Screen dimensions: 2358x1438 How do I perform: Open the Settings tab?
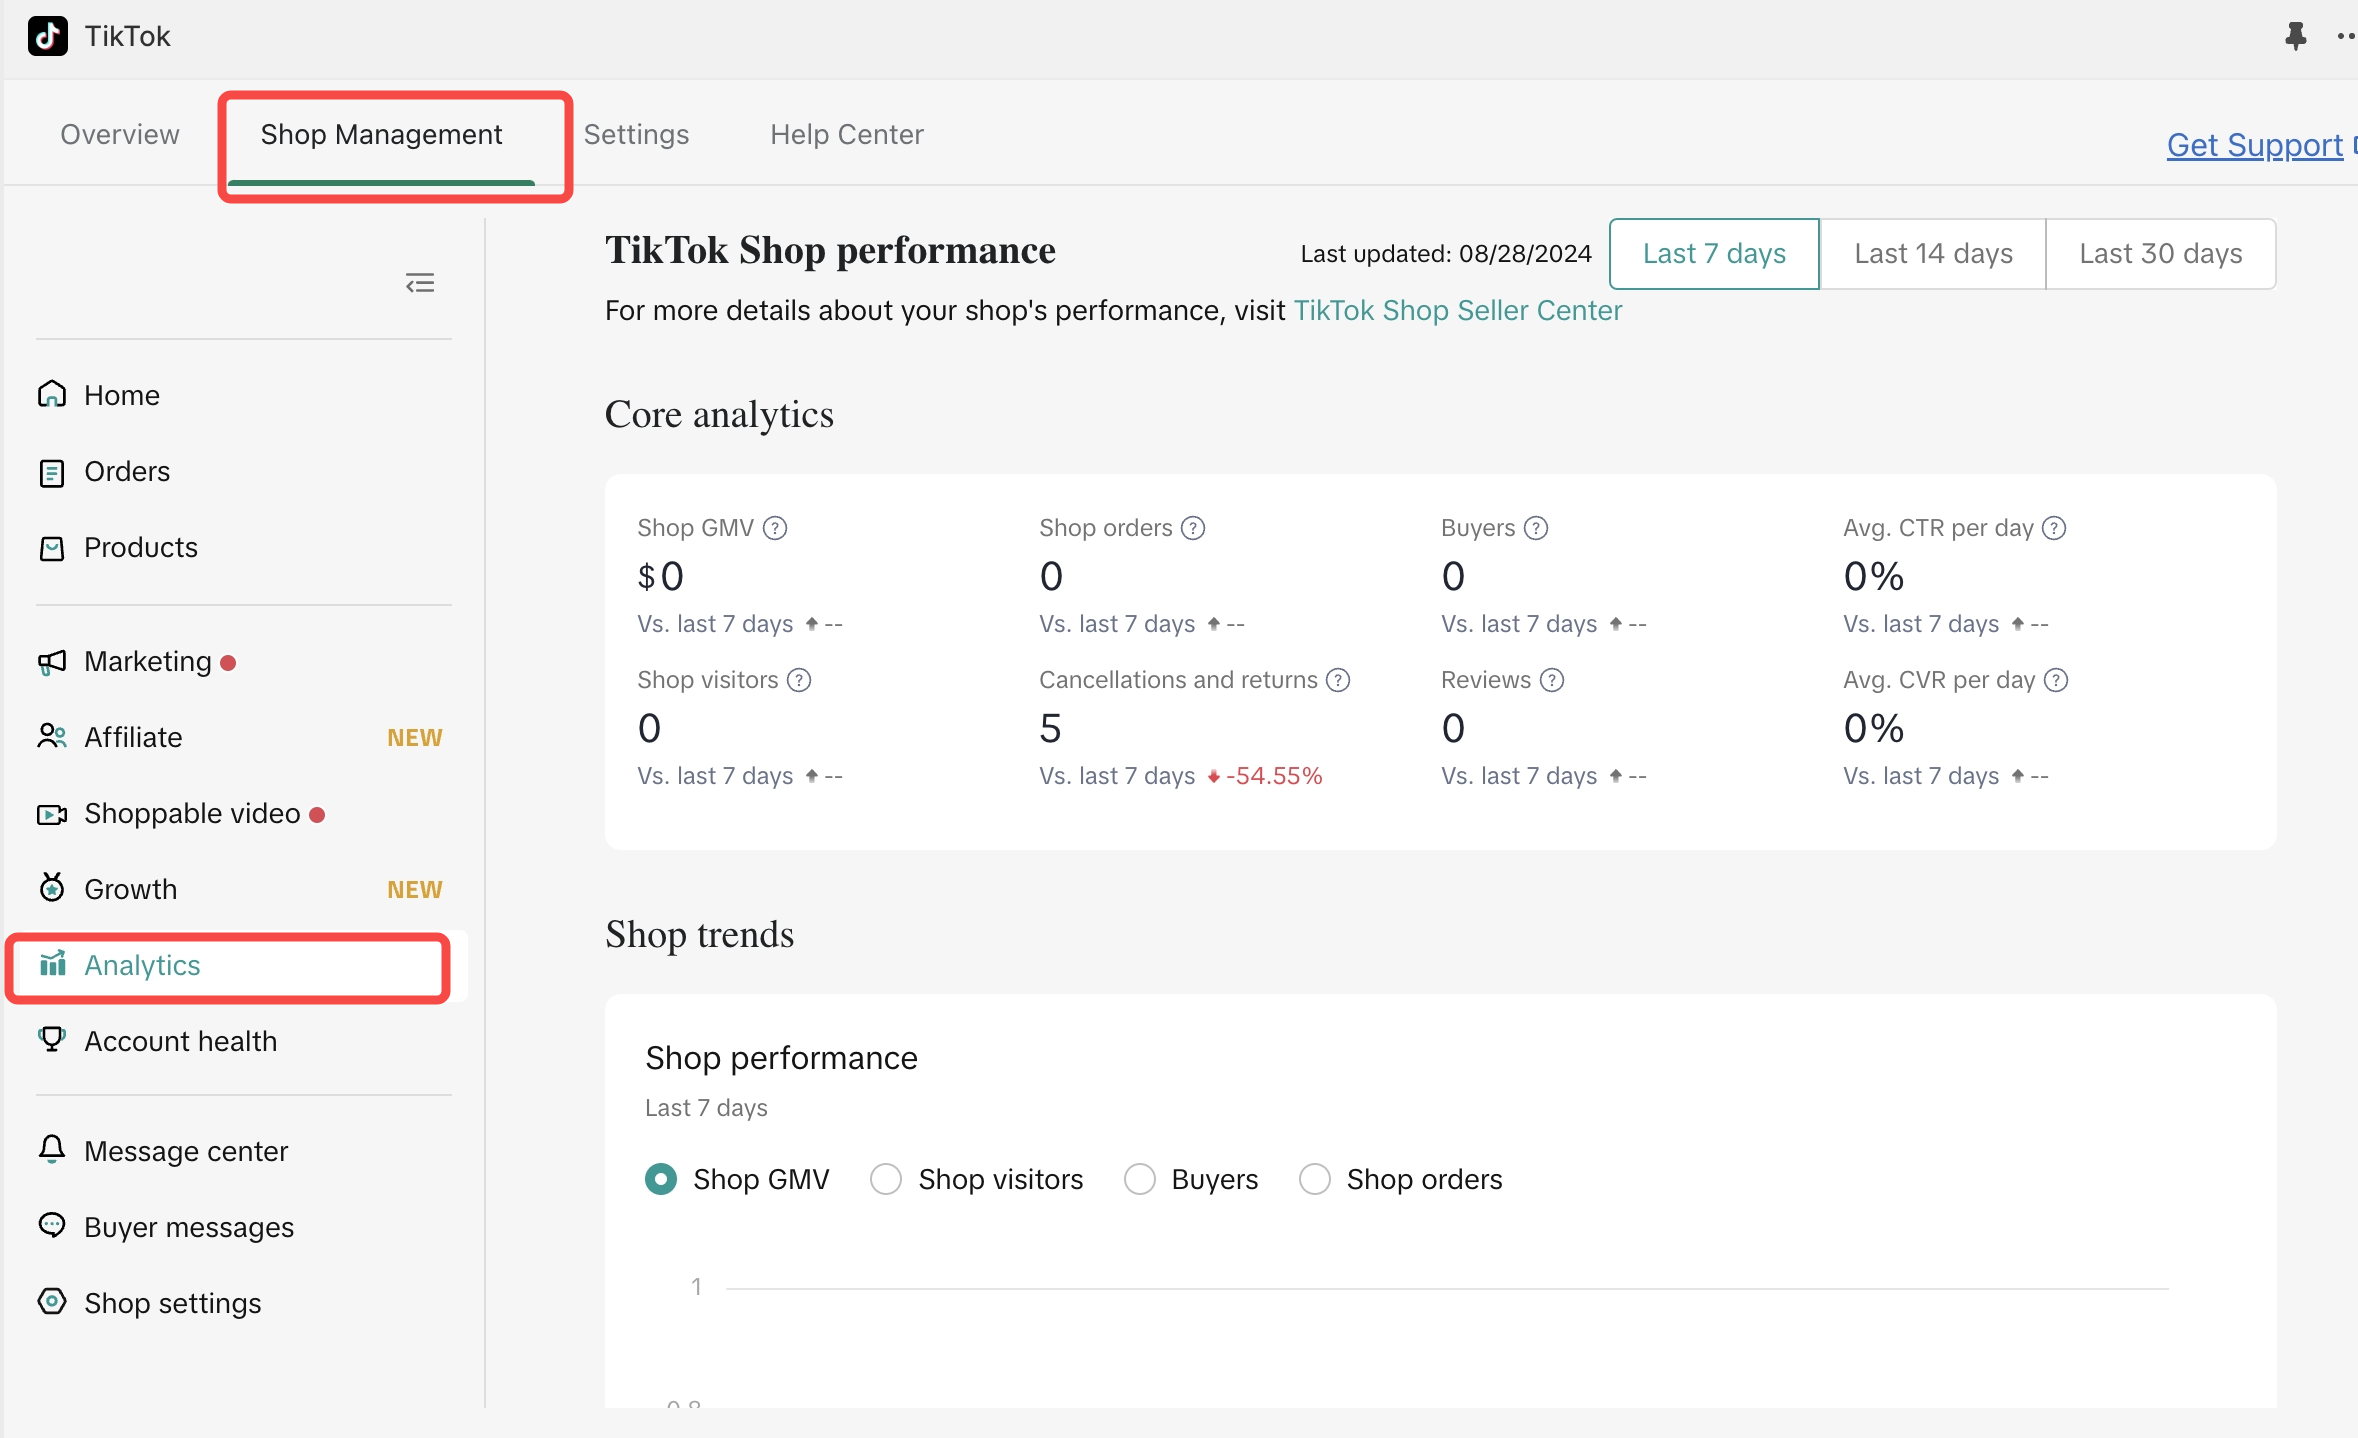point(636,135)
